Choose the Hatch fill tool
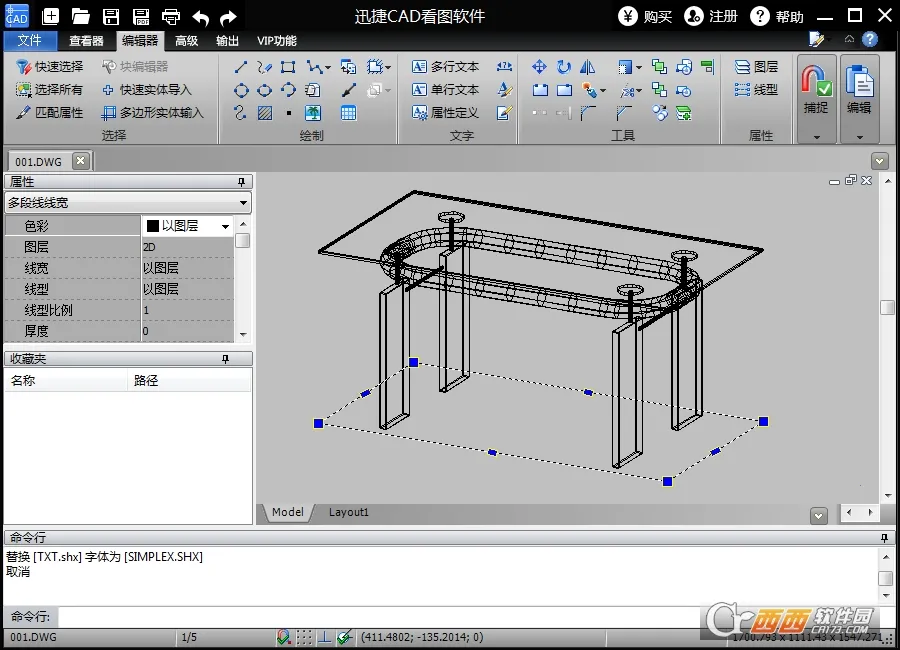 (265, 113)
